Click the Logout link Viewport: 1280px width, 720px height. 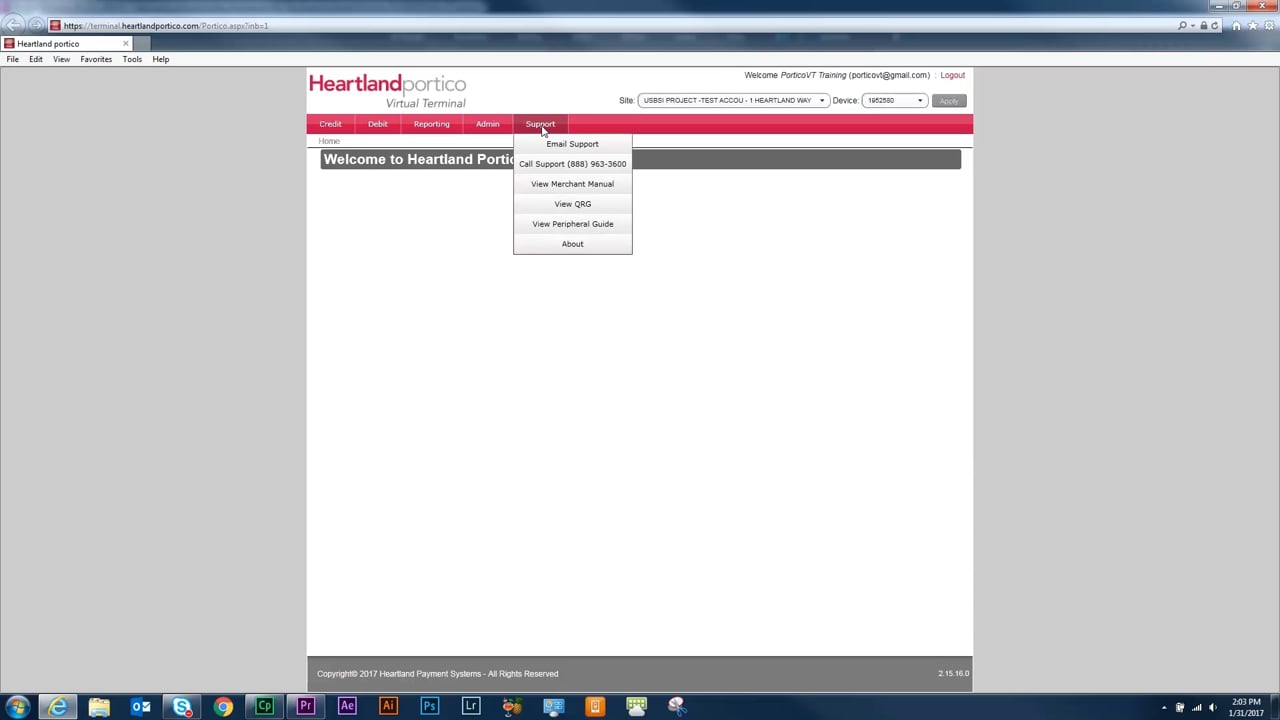[x=953, y=75]
